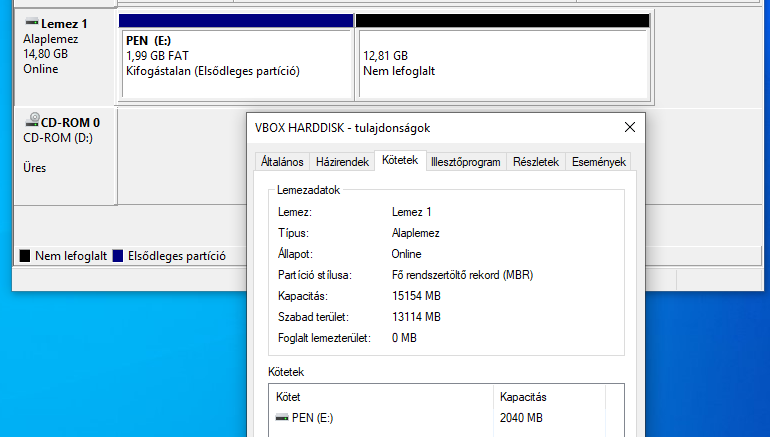
Task: Click the 'Lemez 1' value in Lemezadatok
Action: 412,212
